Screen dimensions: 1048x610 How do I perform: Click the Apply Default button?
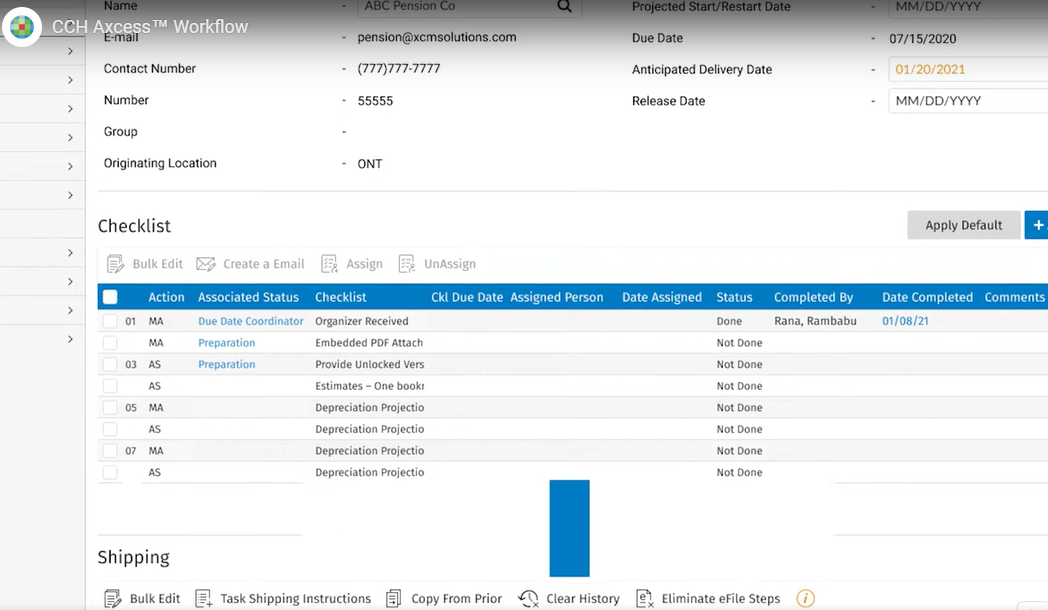coord(963,225)
